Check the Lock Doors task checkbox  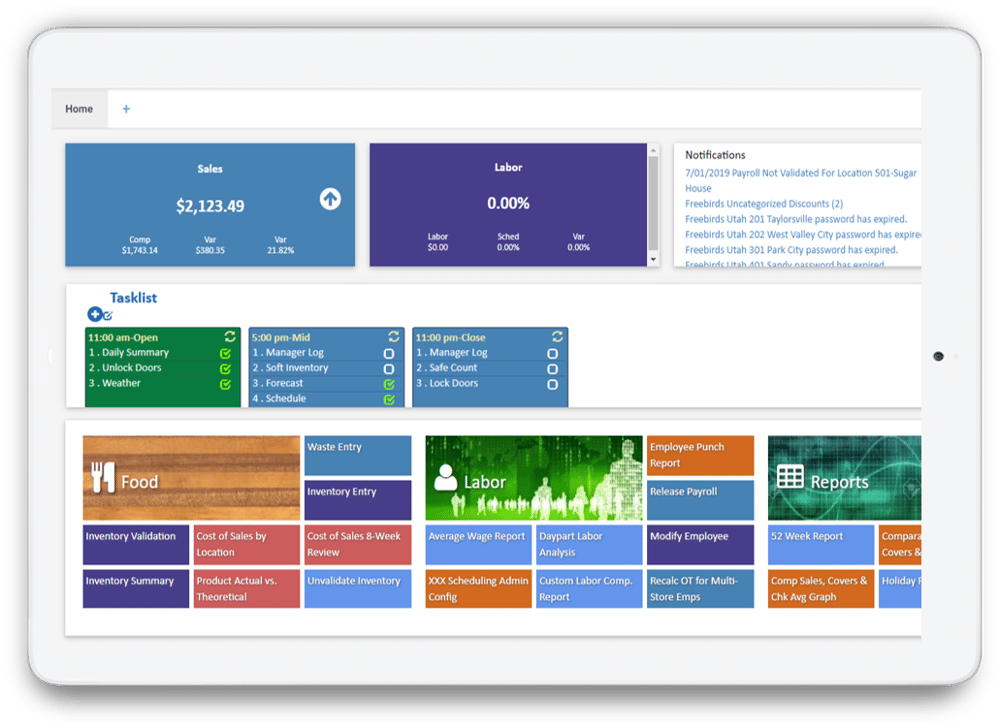pyautogui.click(x=552, y=384)
